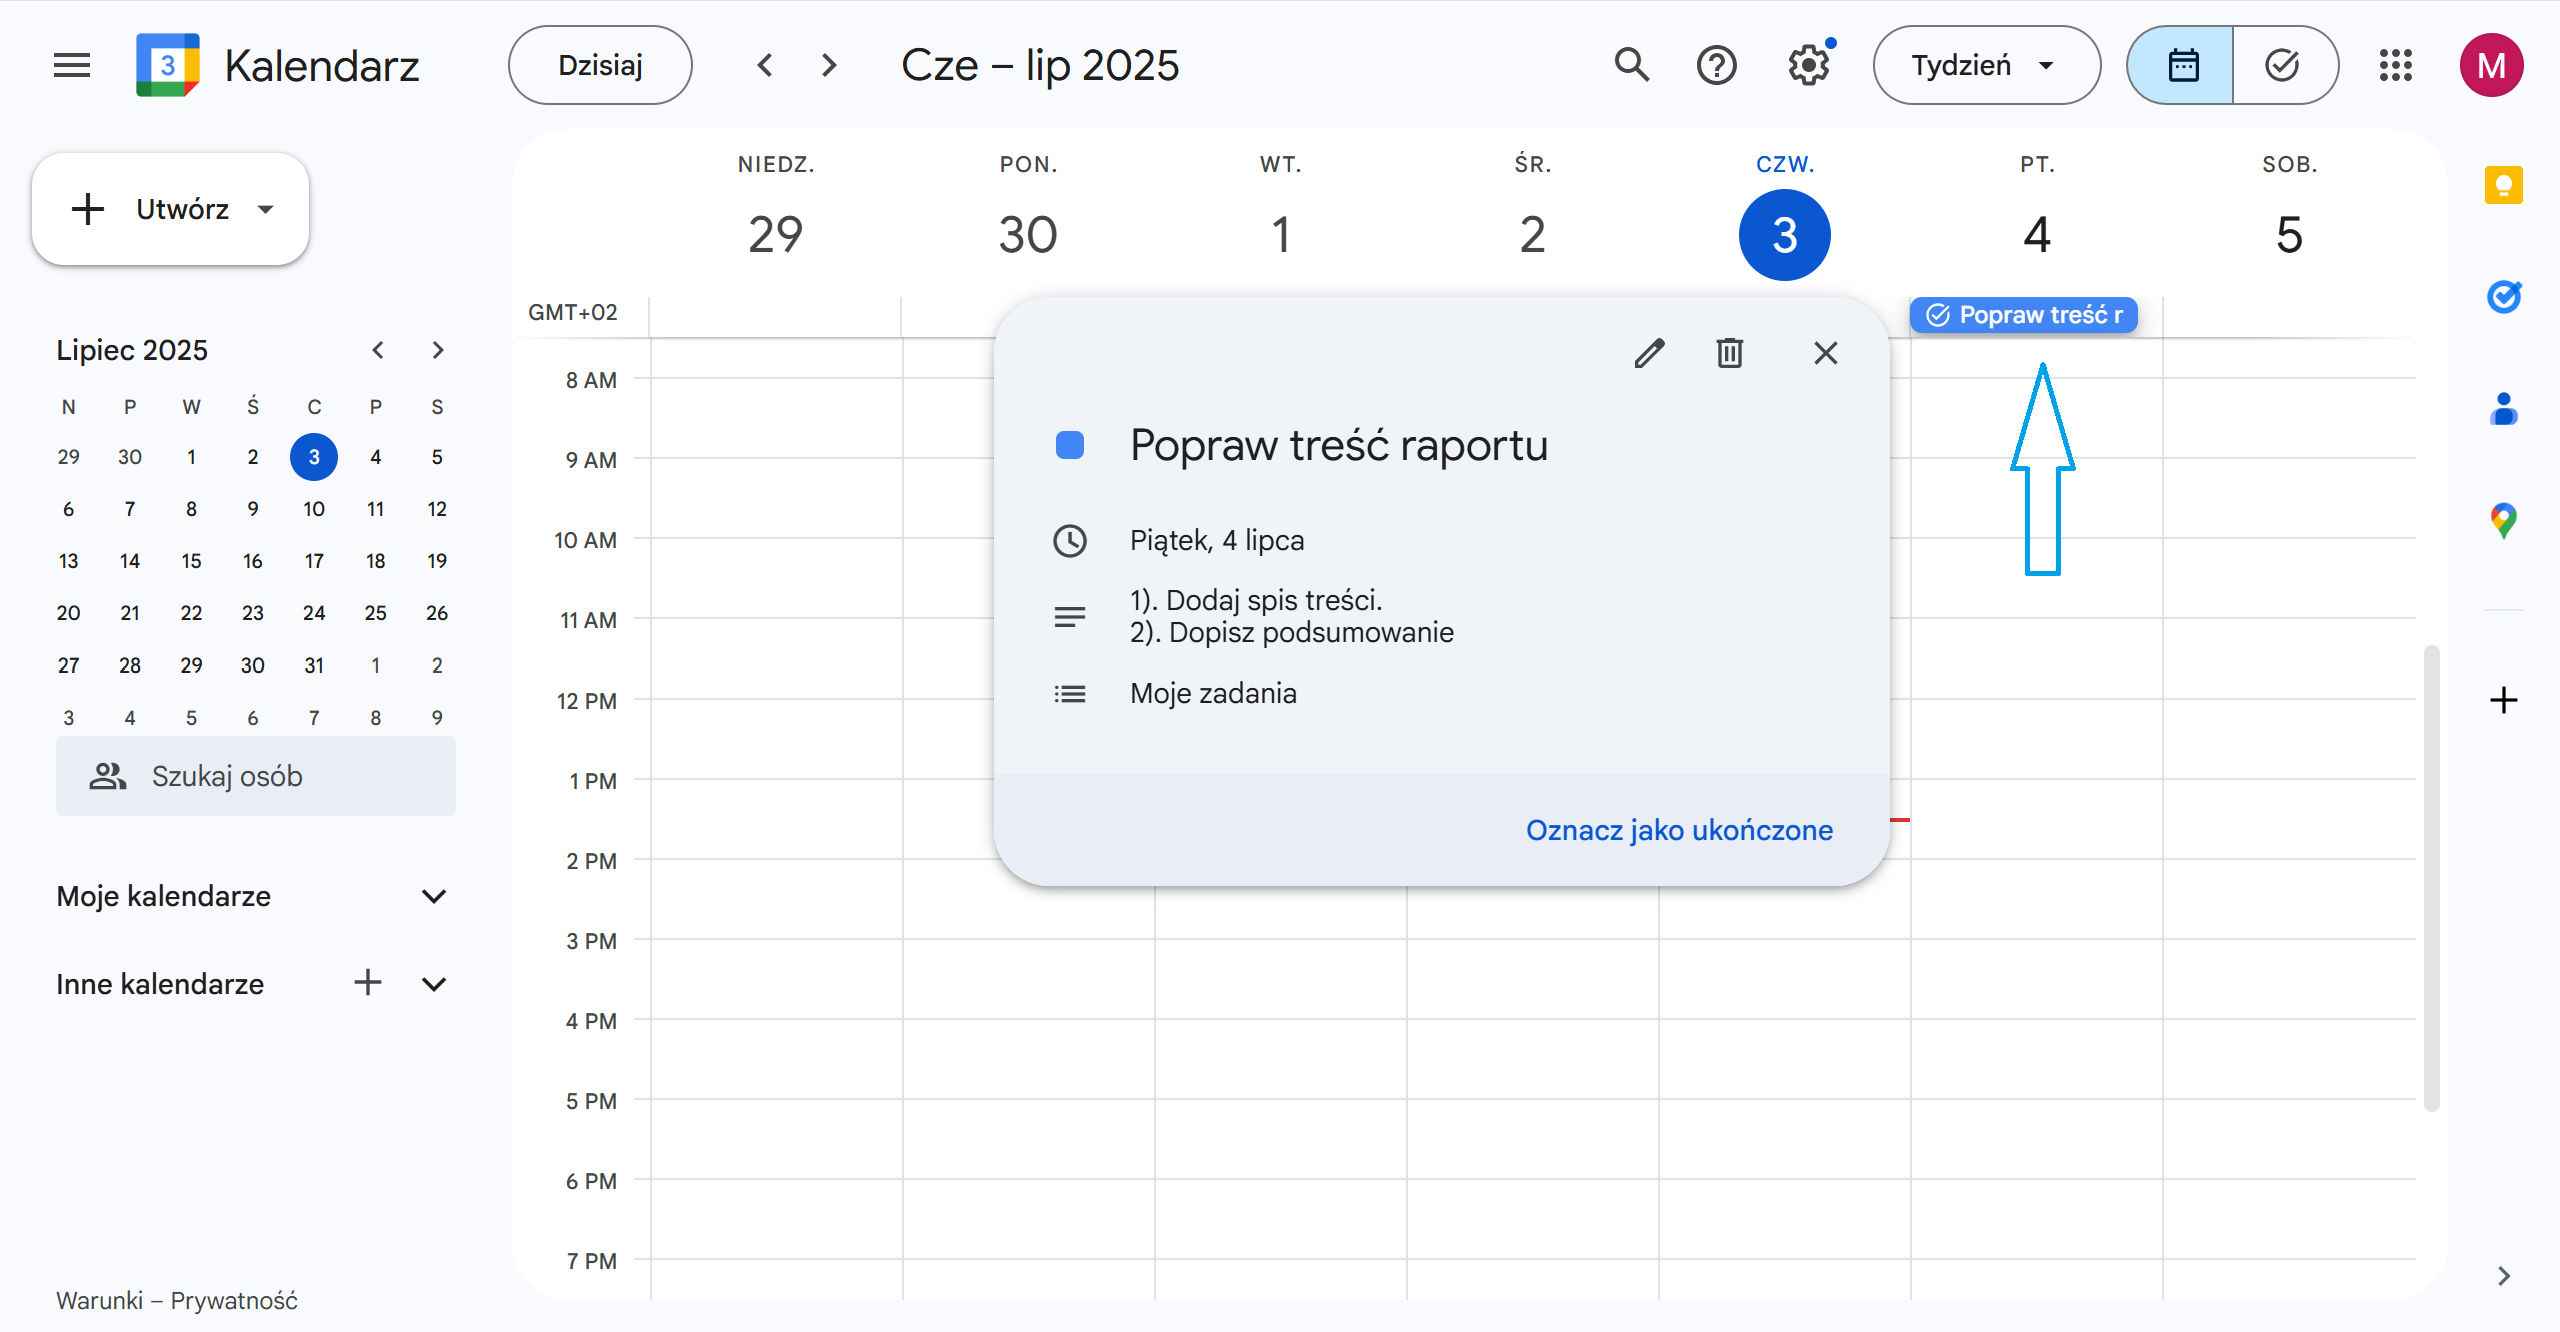Screen dimensions: 2560x1332
Task: Collapse the Moje kalendarze section
Action: tap(434, 896)
